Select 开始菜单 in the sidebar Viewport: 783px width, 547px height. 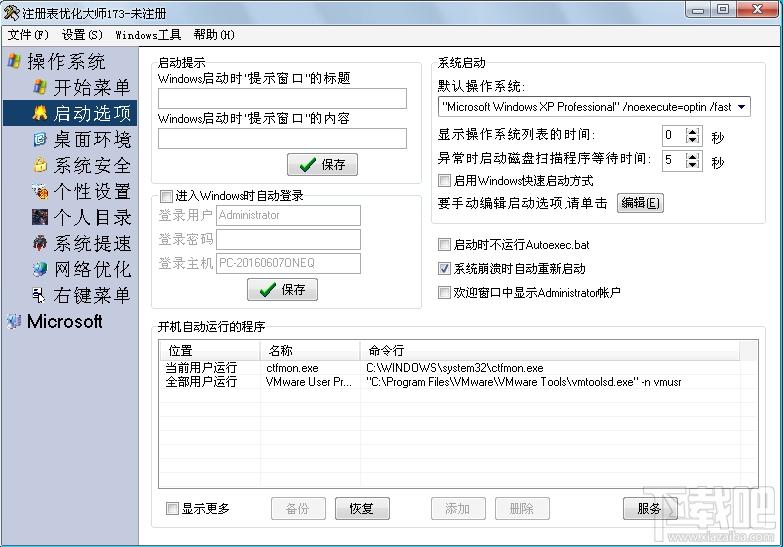(92, 87)
